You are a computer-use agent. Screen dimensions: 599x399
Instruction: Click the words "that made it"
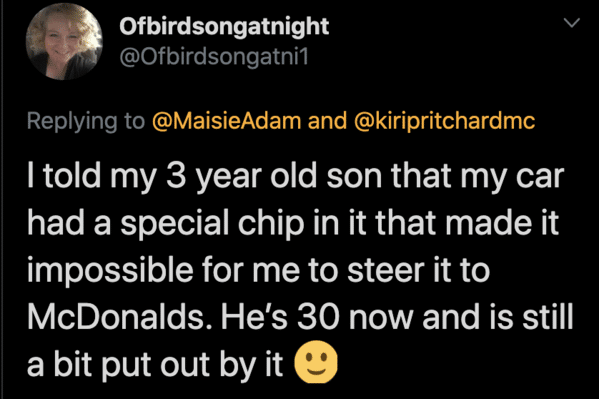[467, 223]
